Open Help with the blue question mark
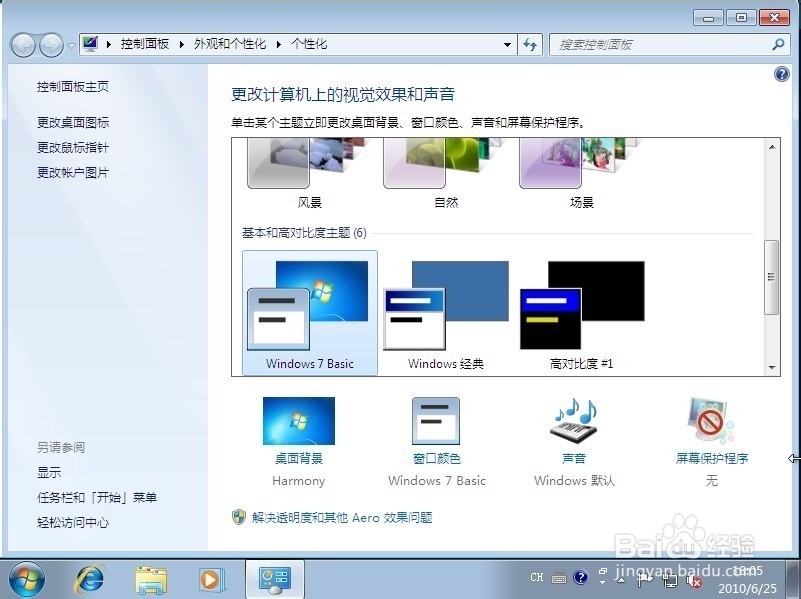 tap(782, 74)
